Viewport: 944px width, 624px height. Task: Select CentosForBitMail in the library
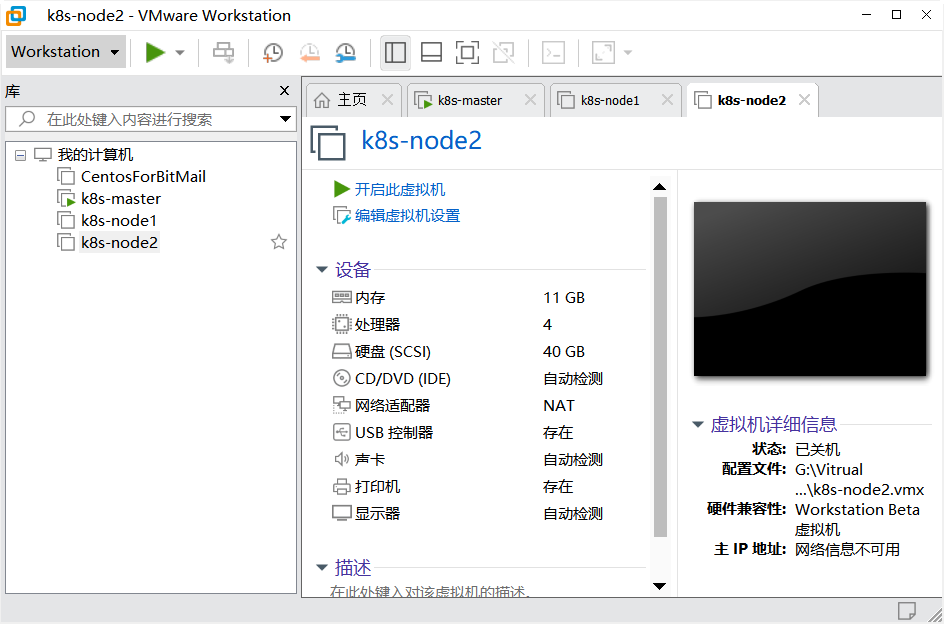click(143, 176)
